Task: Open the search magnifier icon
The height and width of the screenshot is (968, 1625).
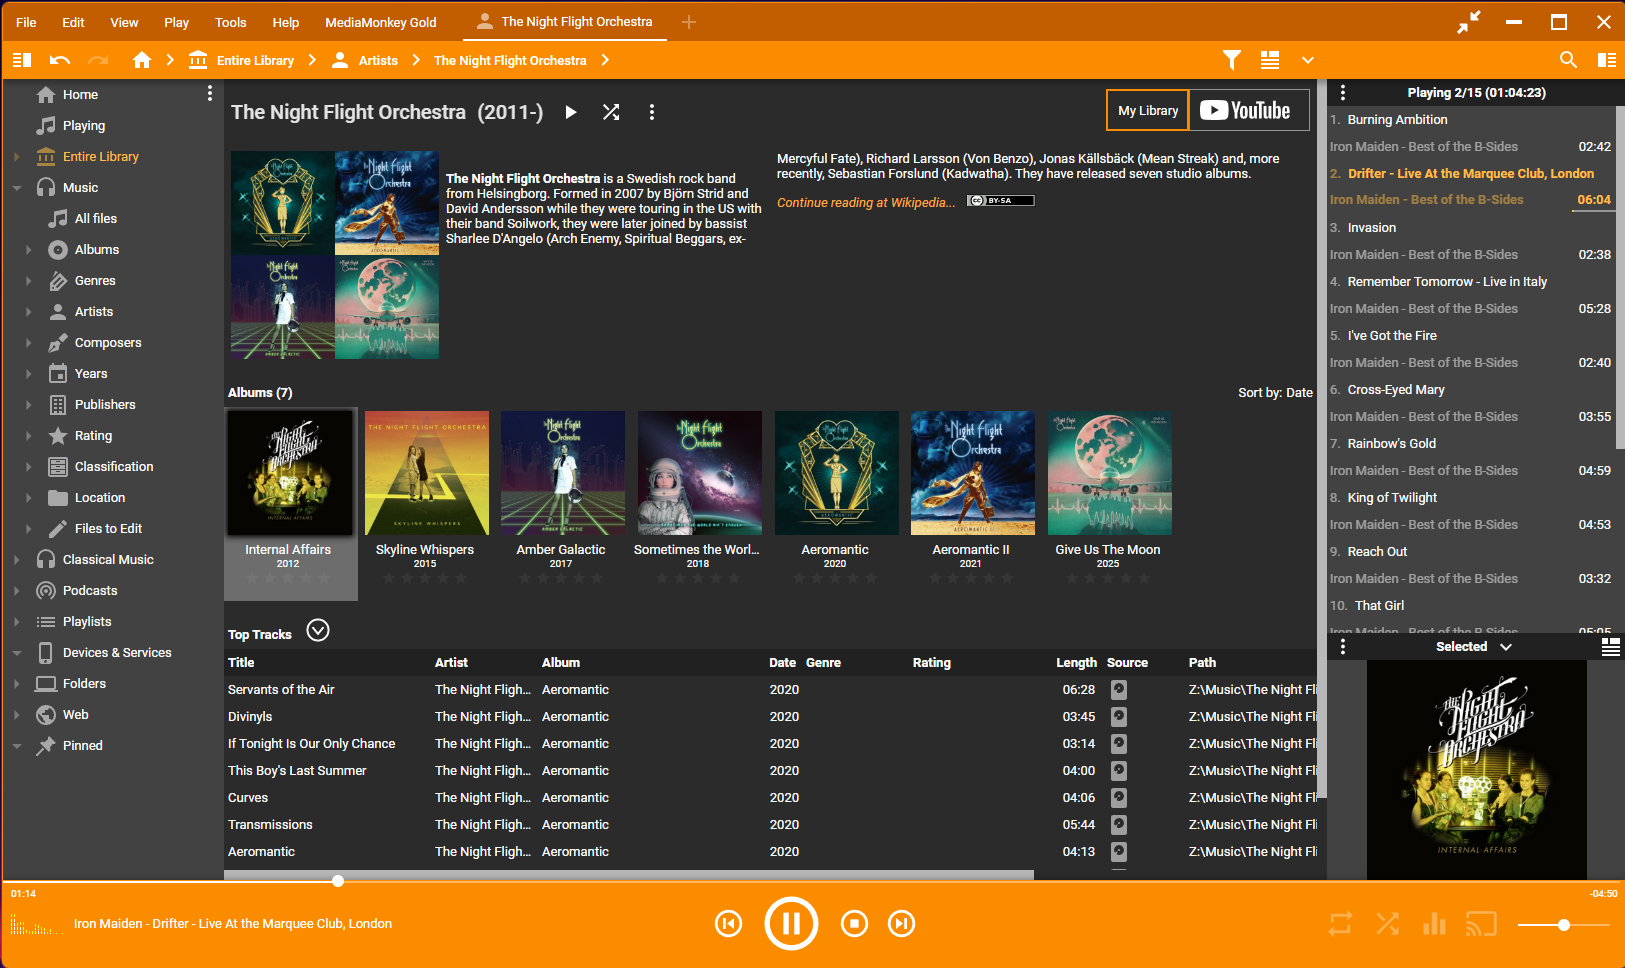Action: (1568, 60)
